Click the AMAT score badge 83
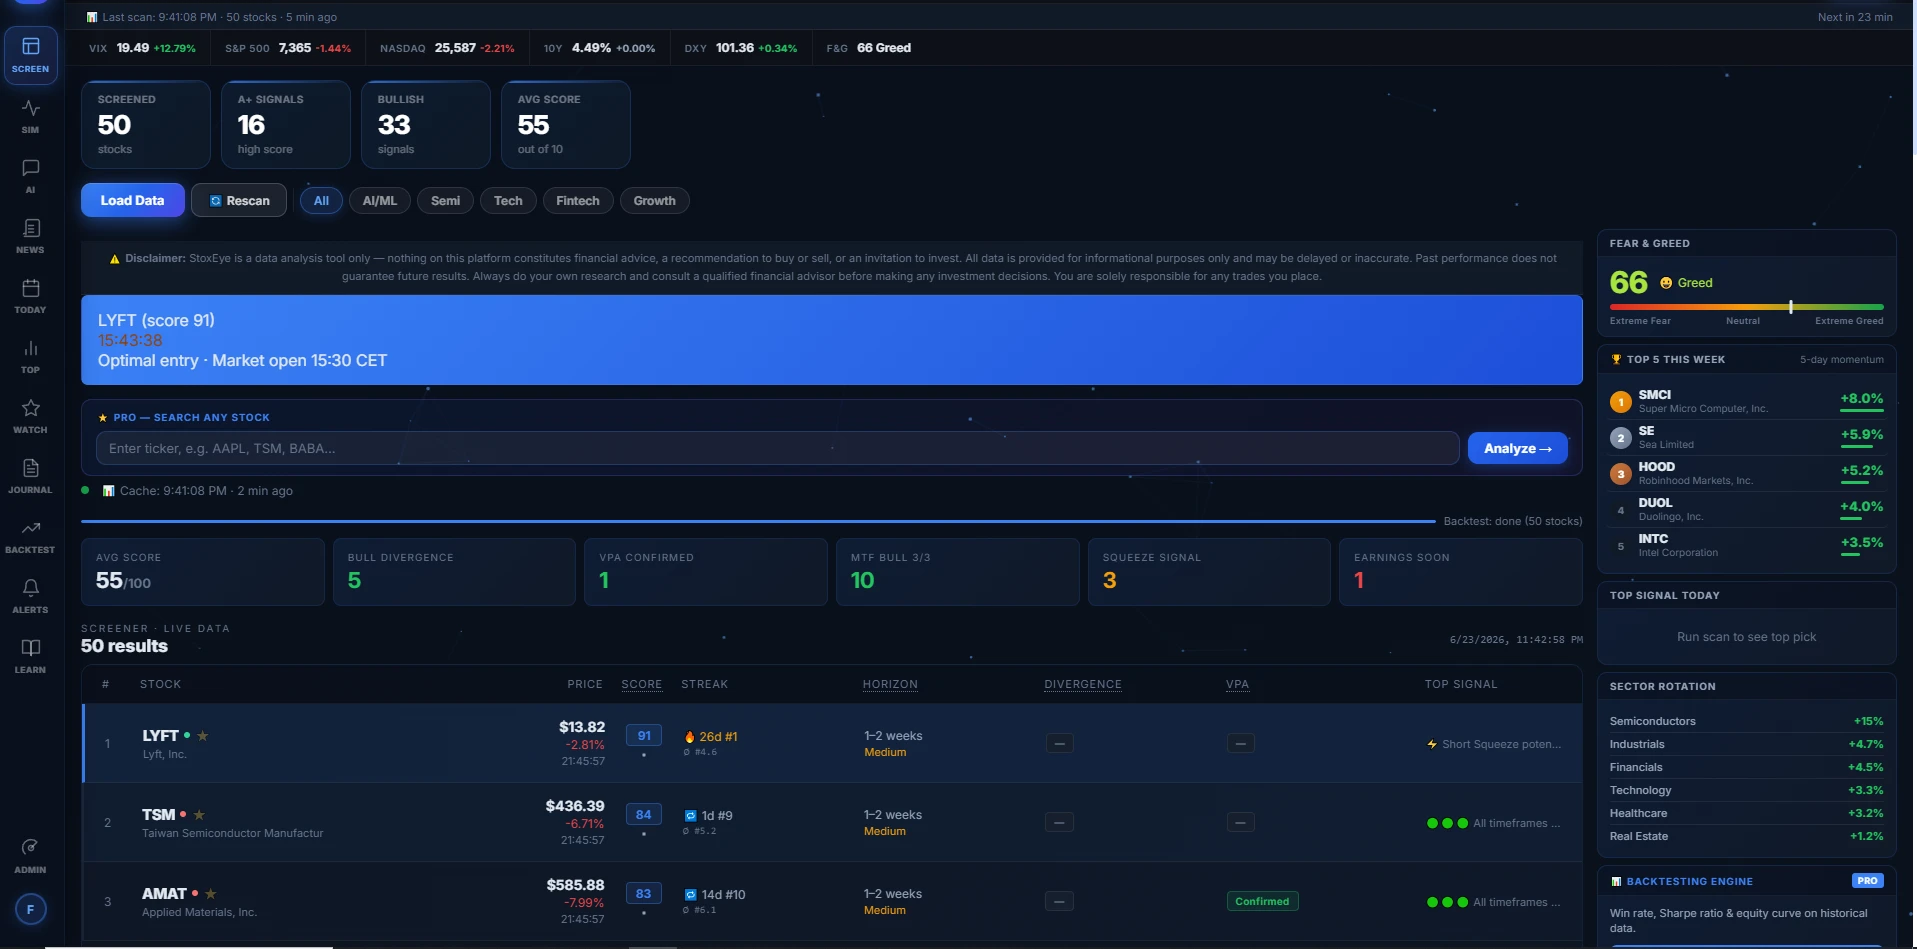The height and width of the screenshot is (949, 1917). pos(644,893)
